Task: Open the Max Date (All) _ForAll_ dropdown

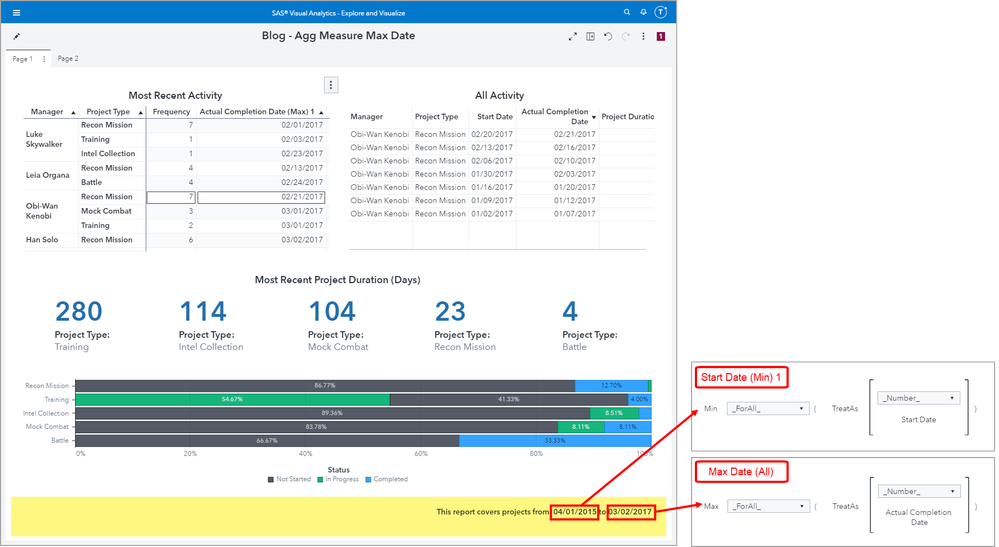Action: point(768,506)
